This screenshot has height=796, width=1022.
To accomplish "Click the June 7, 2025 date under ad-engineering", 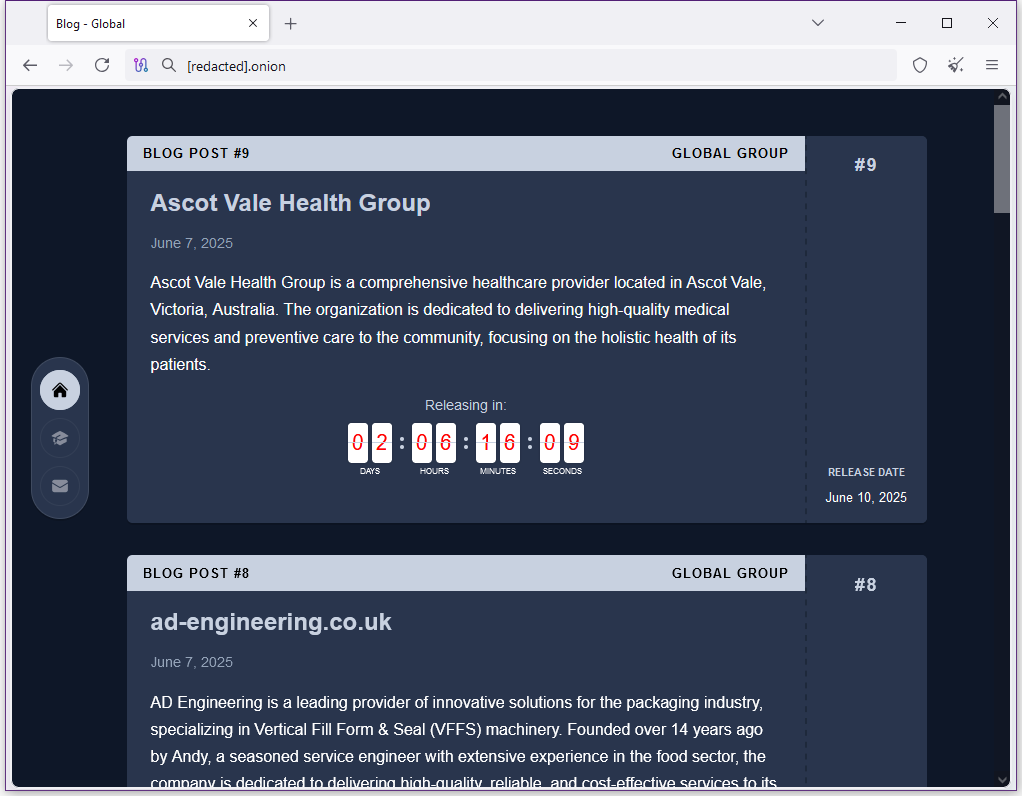I will (x=192, y=662).
